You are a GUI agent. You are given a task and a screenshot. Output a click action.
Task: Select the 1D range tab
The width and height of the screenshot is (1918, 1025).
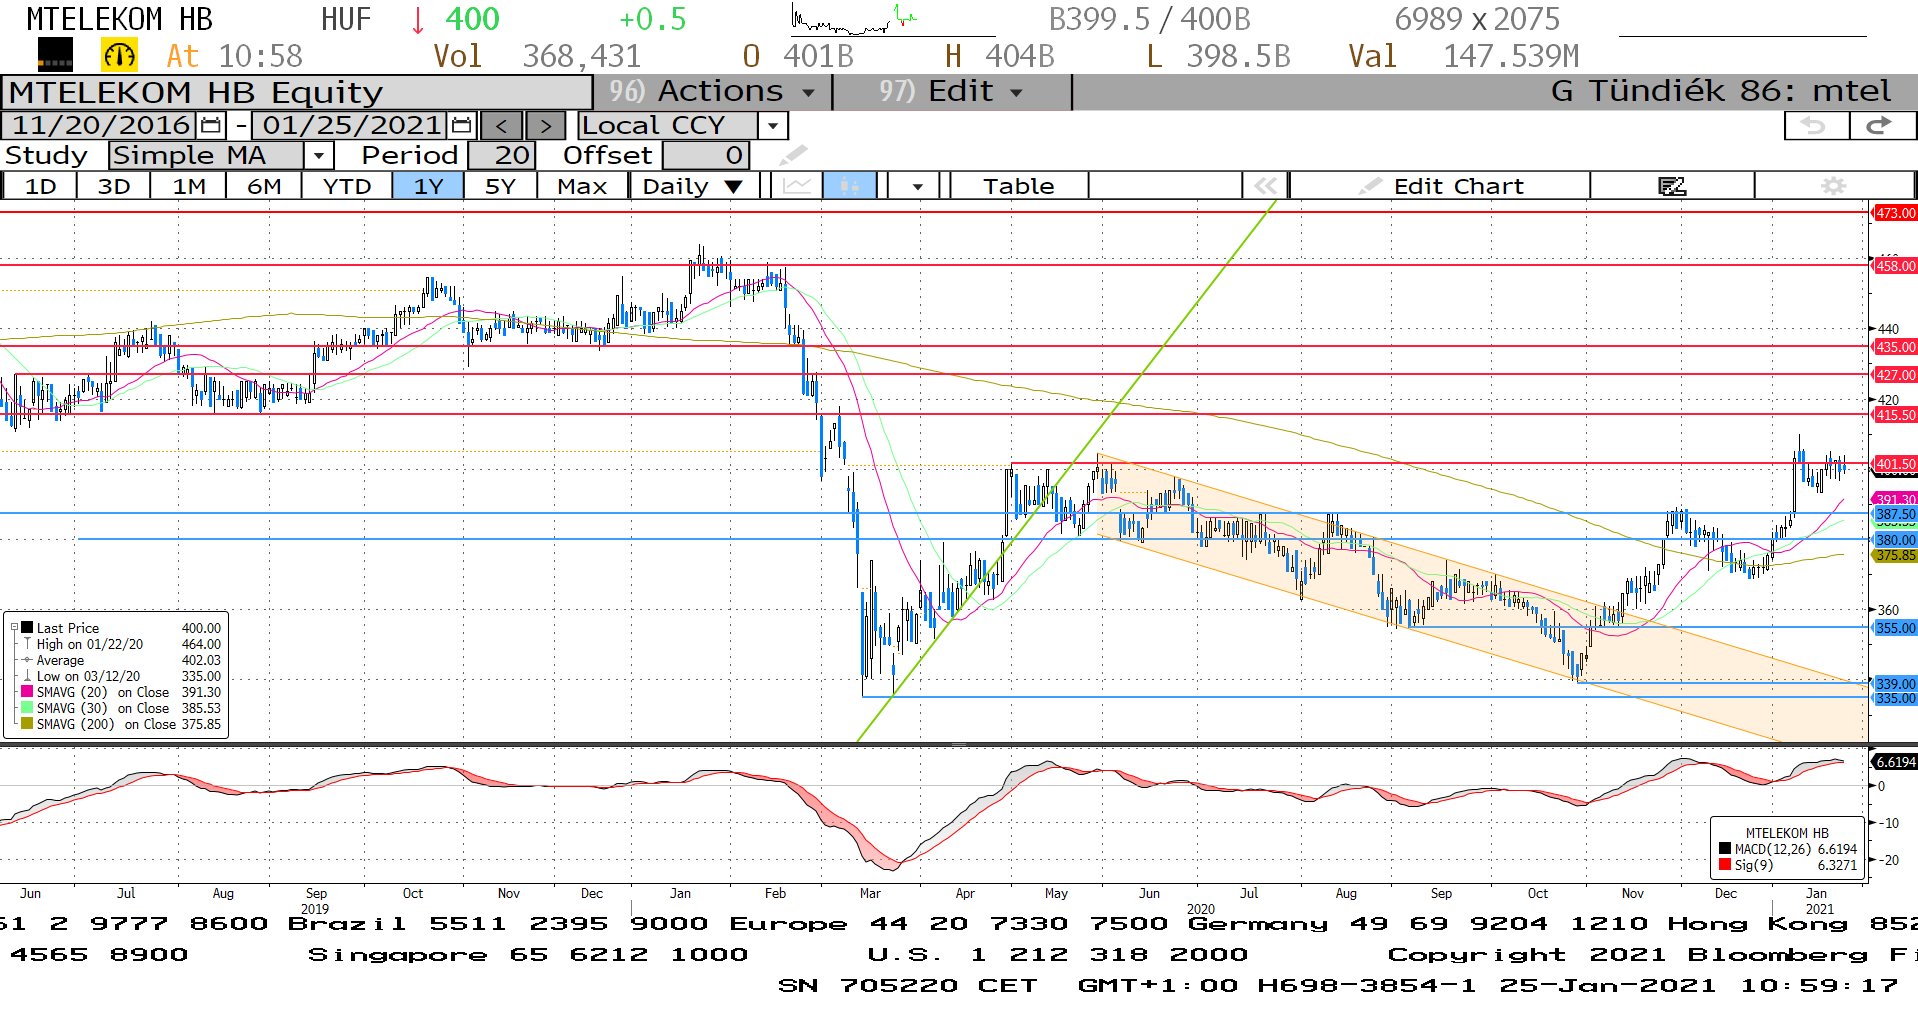click(x=40, y=186)
